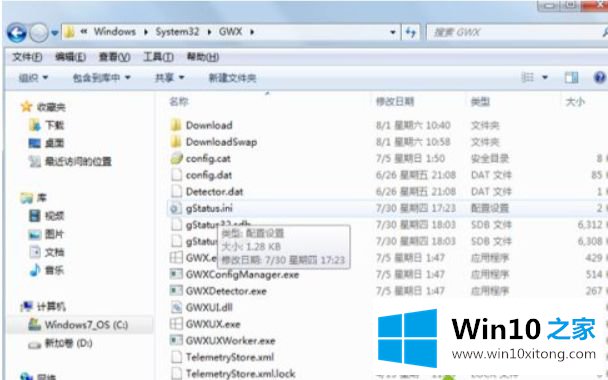The image size is (608, 380).
Task: Select Windows7_OS (C:) drive
Action: click(86, 325)
